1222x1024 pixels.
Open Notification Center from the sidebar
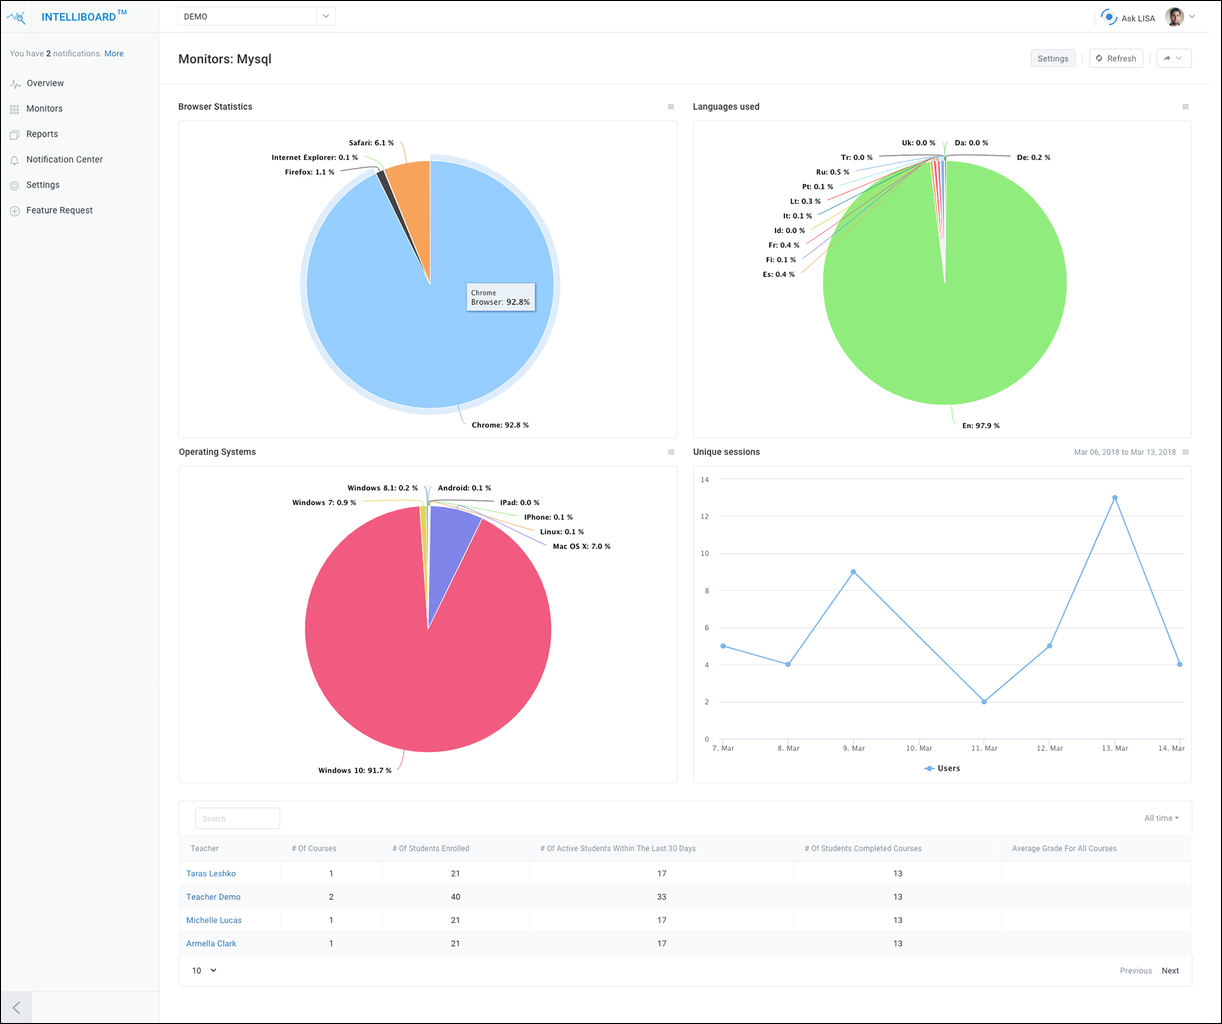coord(64,160)
